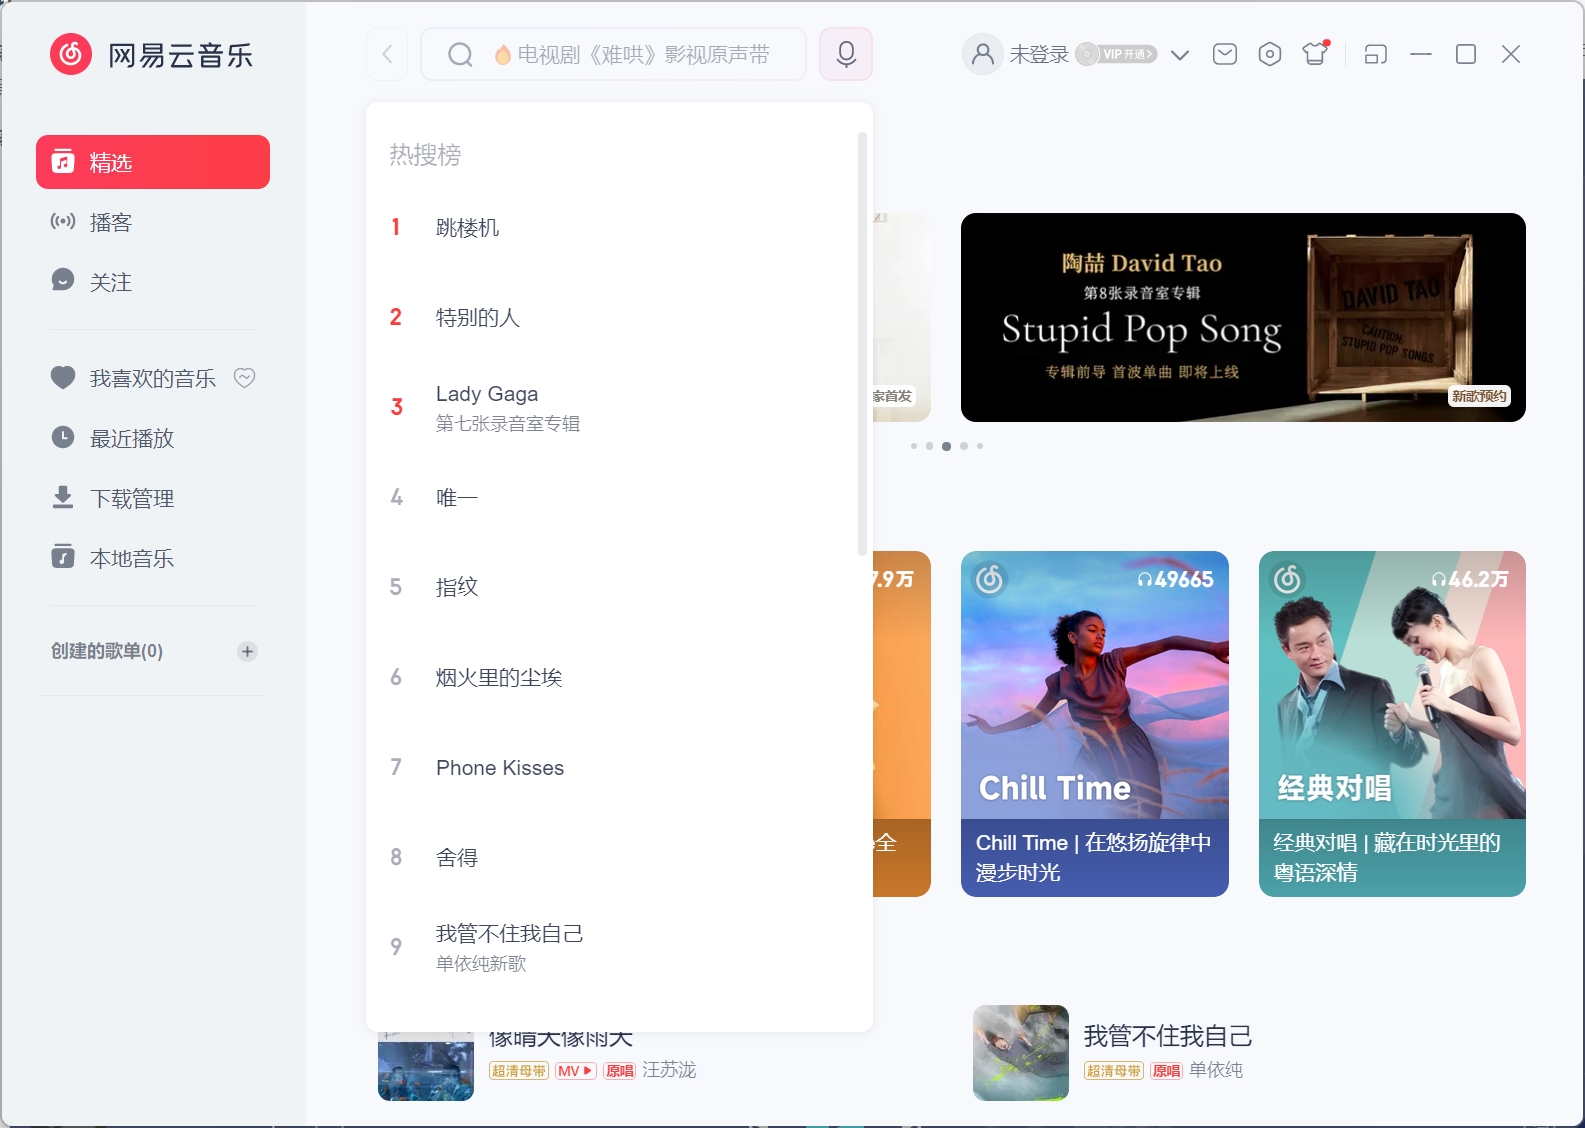Select 精选 in the sidebar
Image resolution: width=1585 pixels, height=1128 pixels.
click(x=153, y=162)
